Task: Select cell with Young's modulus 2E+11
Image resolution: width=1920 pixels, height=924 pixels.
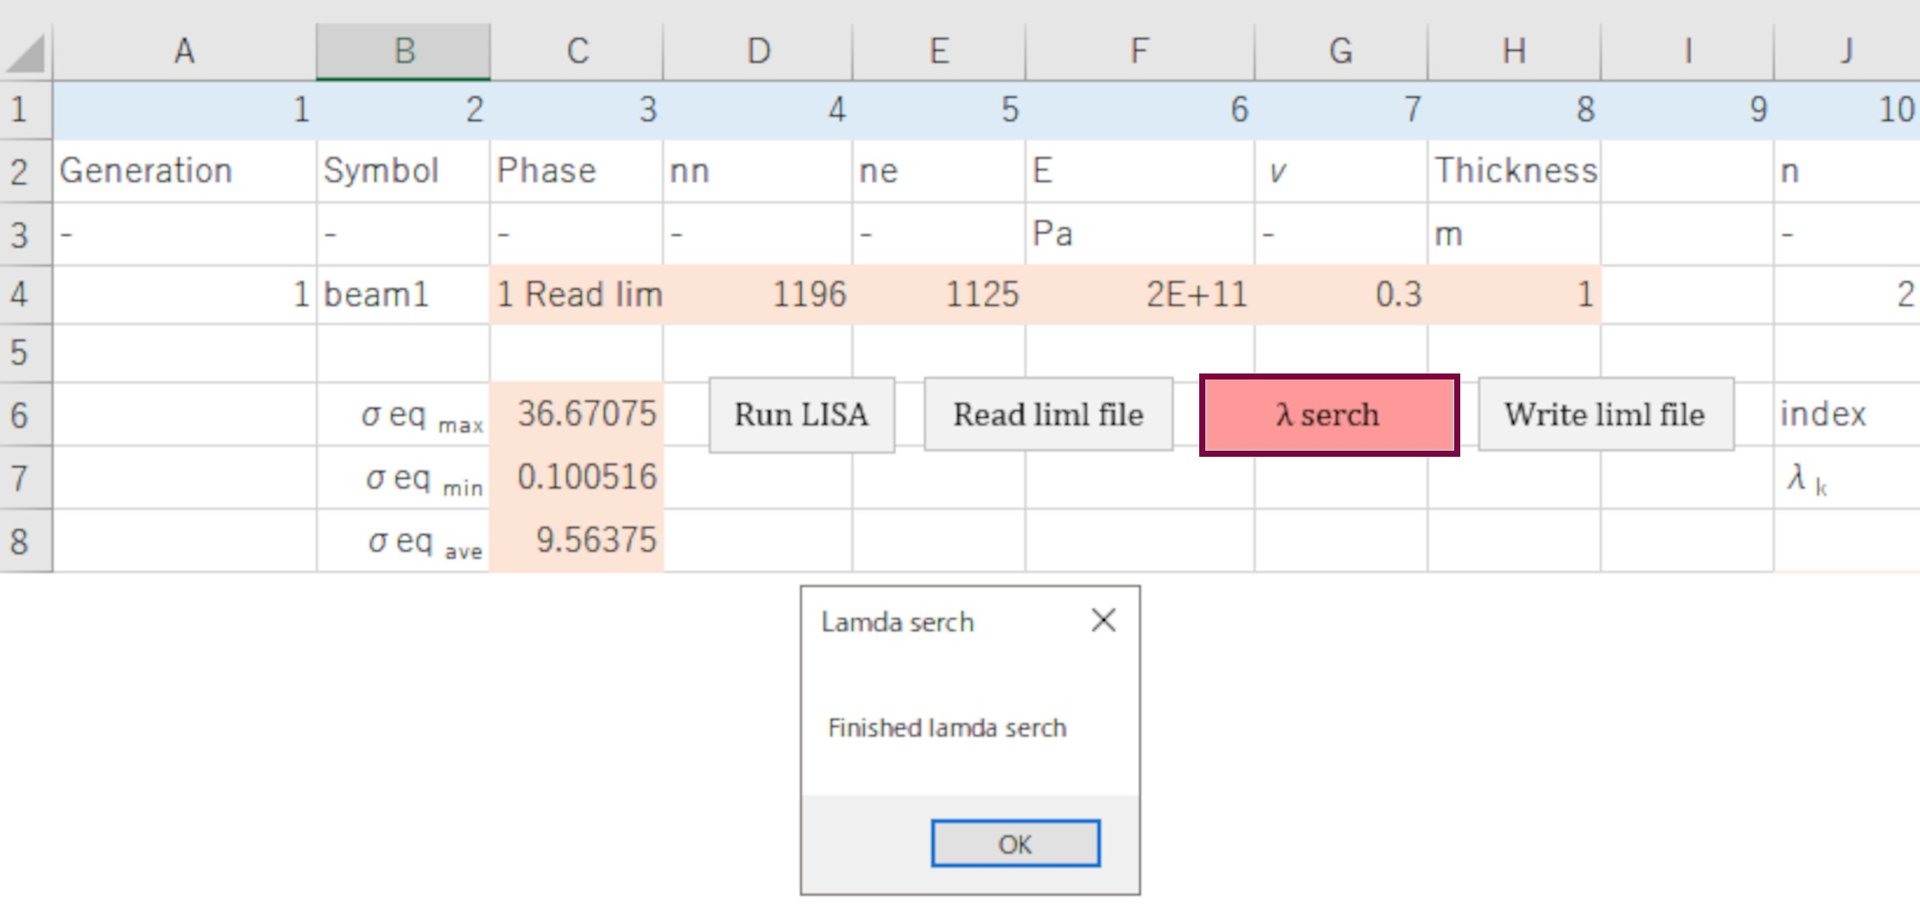Action: pyautogui.click(x=1138, y=295)
